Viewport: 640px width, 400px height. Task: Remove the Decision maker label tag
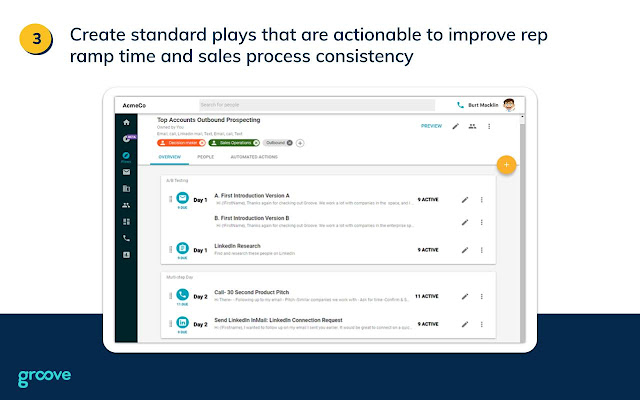(x=202, y=143)
